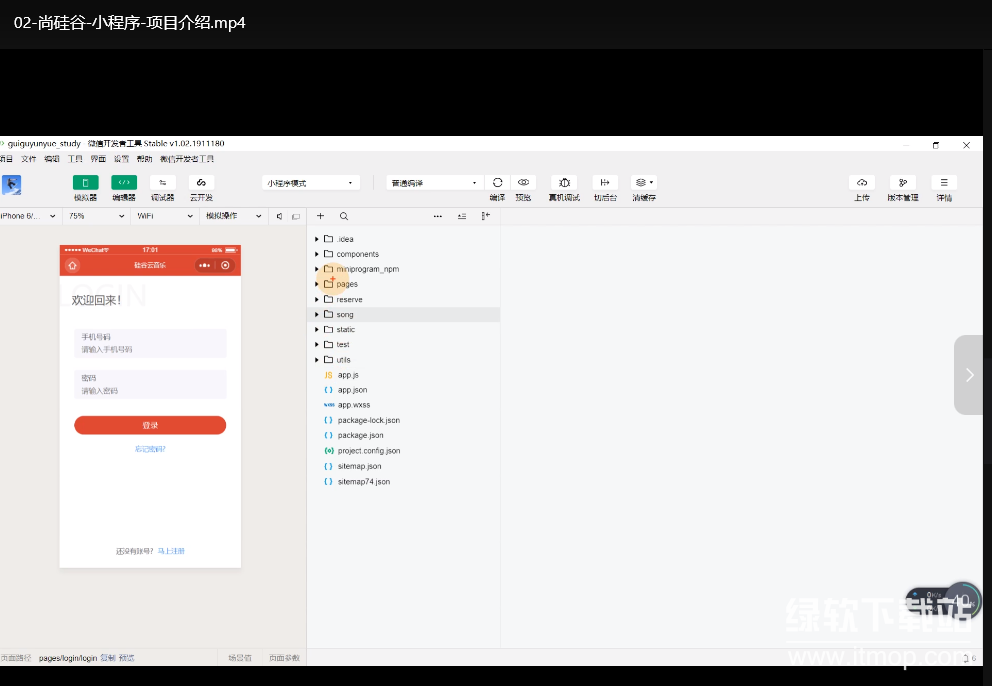Open the 75% zoom level dropdown
Screen dimensions: 992x686
pyautogui.click(x=96, y=216)
